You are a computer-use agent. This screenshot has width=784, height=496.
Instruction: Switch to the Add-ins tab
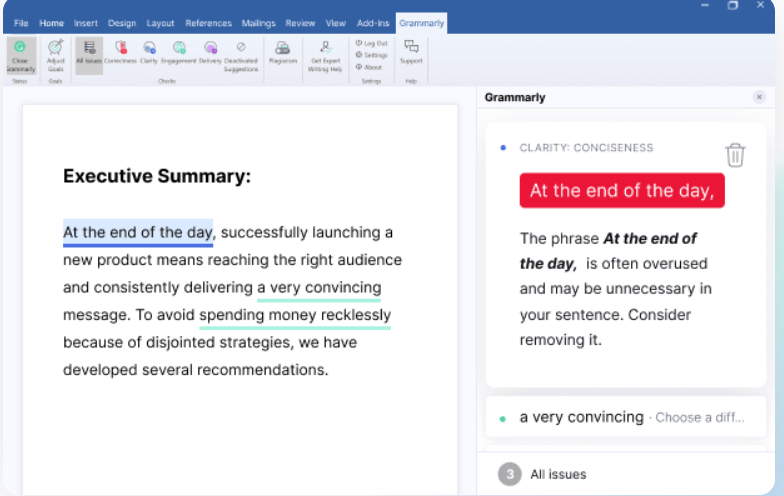pos(373,23)
